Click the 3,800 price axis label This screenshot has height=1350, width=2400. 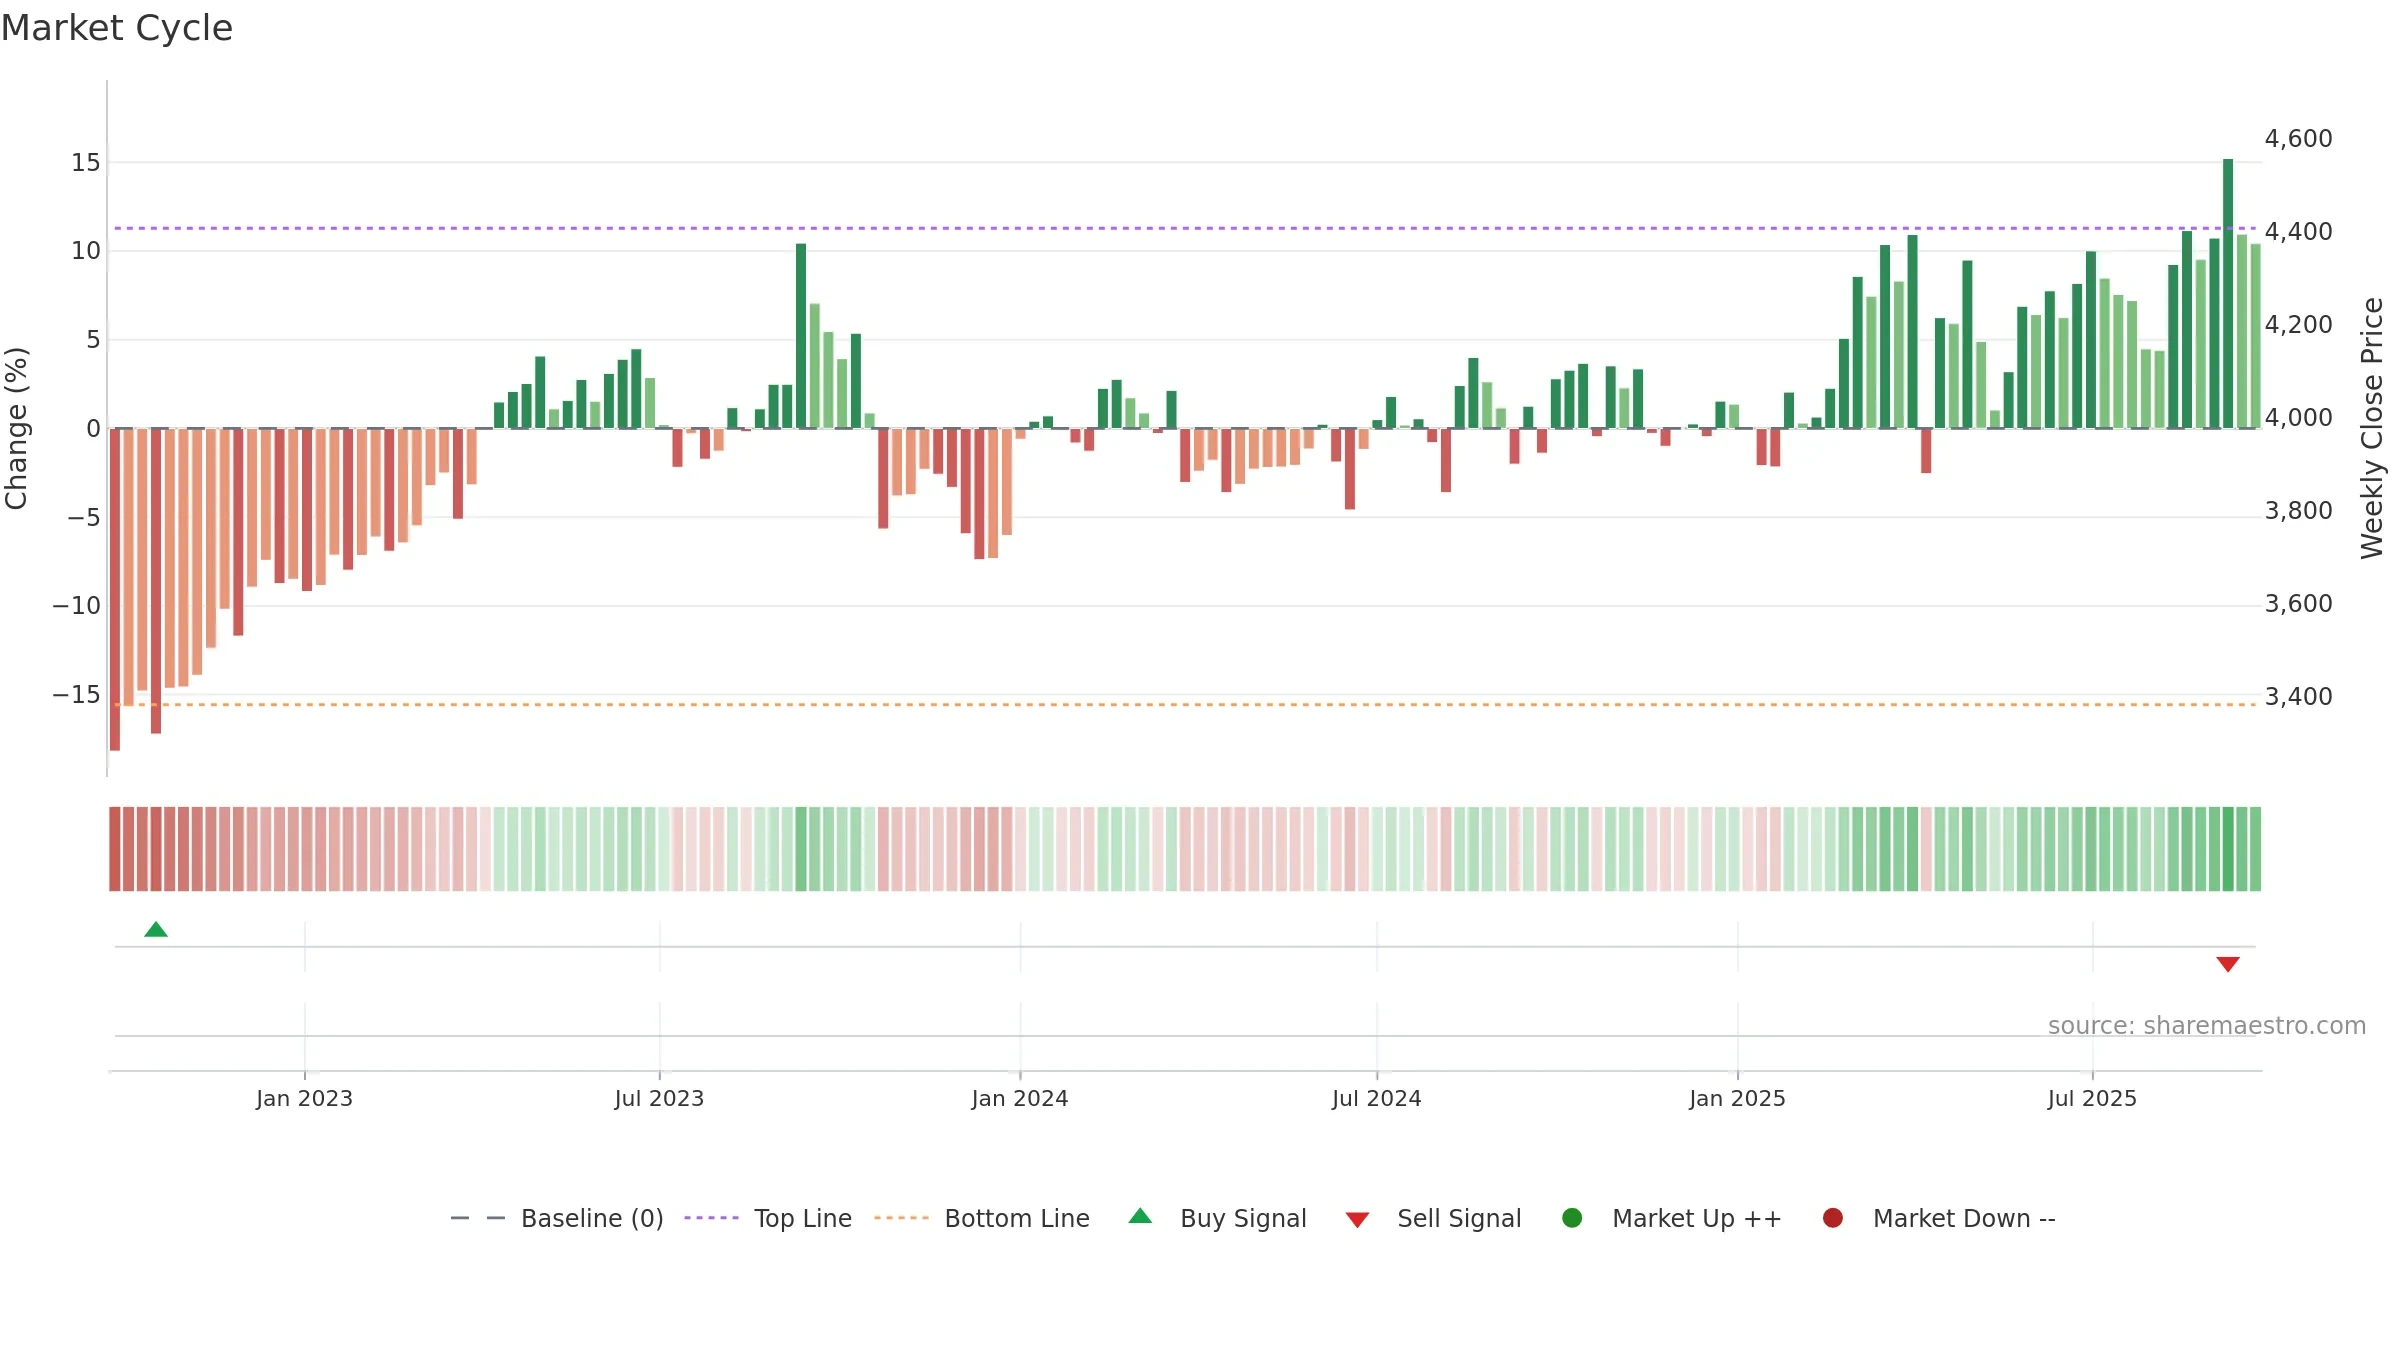click(2298, 511)
